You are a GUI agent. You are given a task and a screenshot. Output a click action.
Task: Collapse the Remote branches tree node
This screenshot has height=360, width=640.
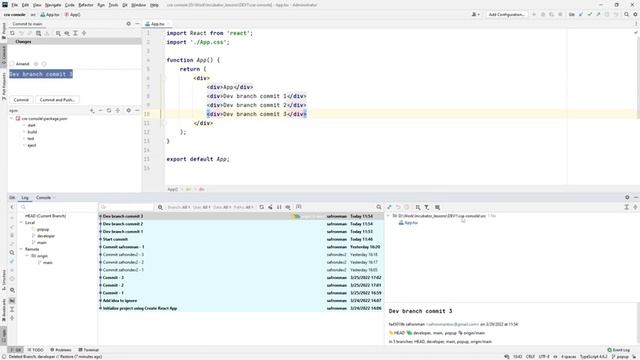click(x=21, y=249)
